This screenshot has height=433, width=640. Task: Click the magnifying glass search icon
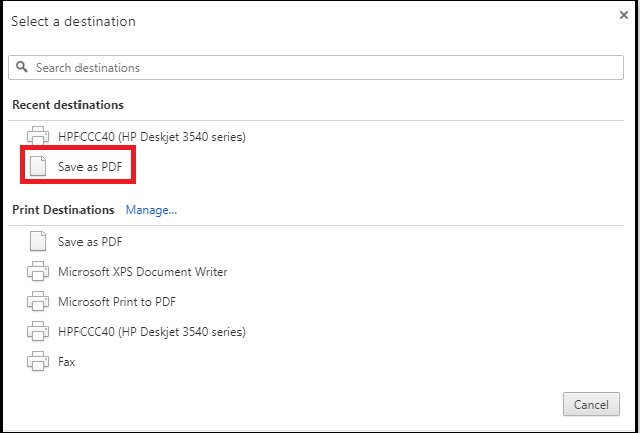22,67
